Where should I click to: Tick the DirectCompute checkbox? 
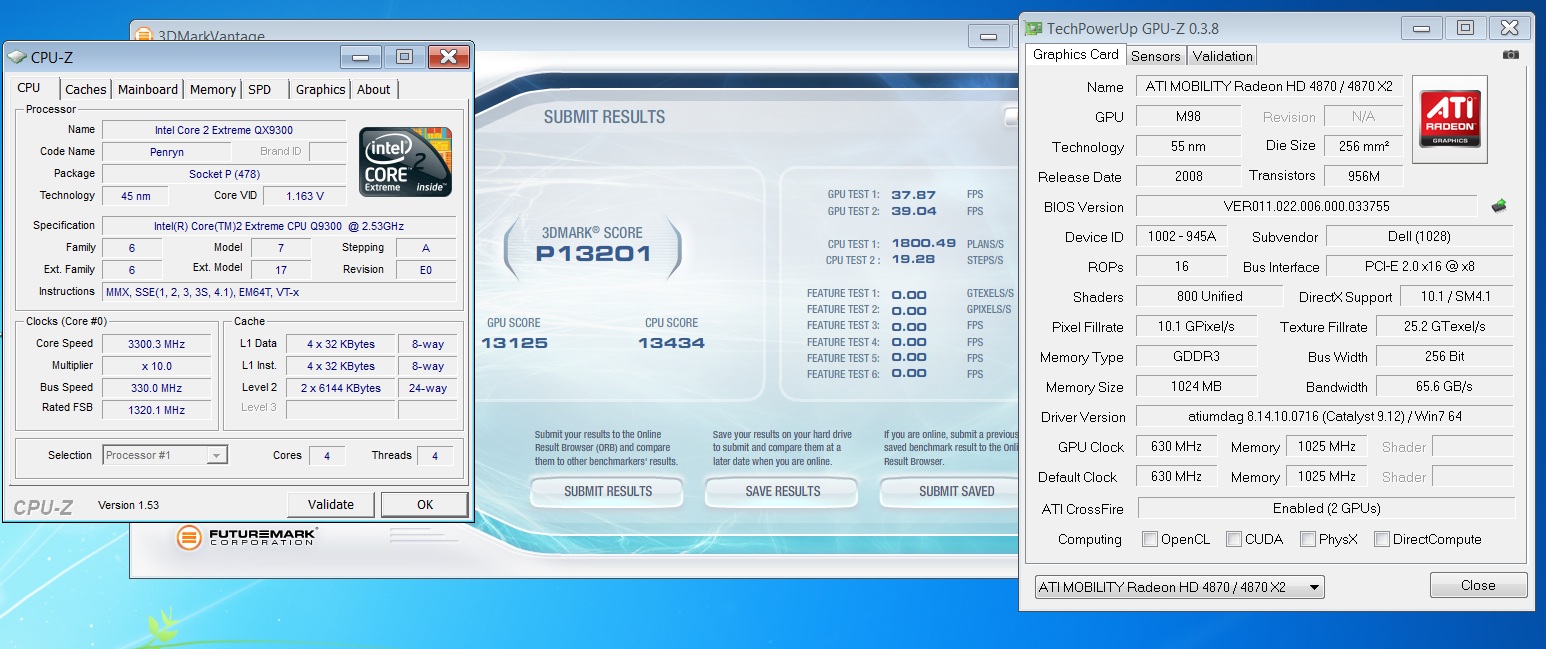(x=1382, y=539)
